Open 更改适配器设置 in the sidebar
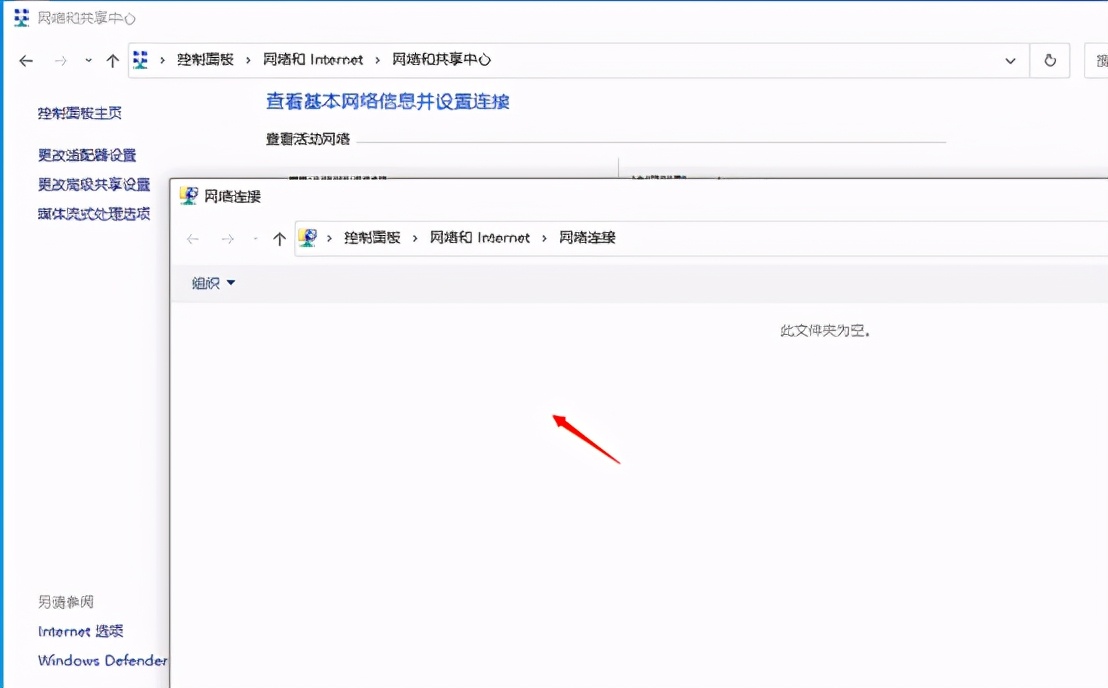 pos(82,155)
